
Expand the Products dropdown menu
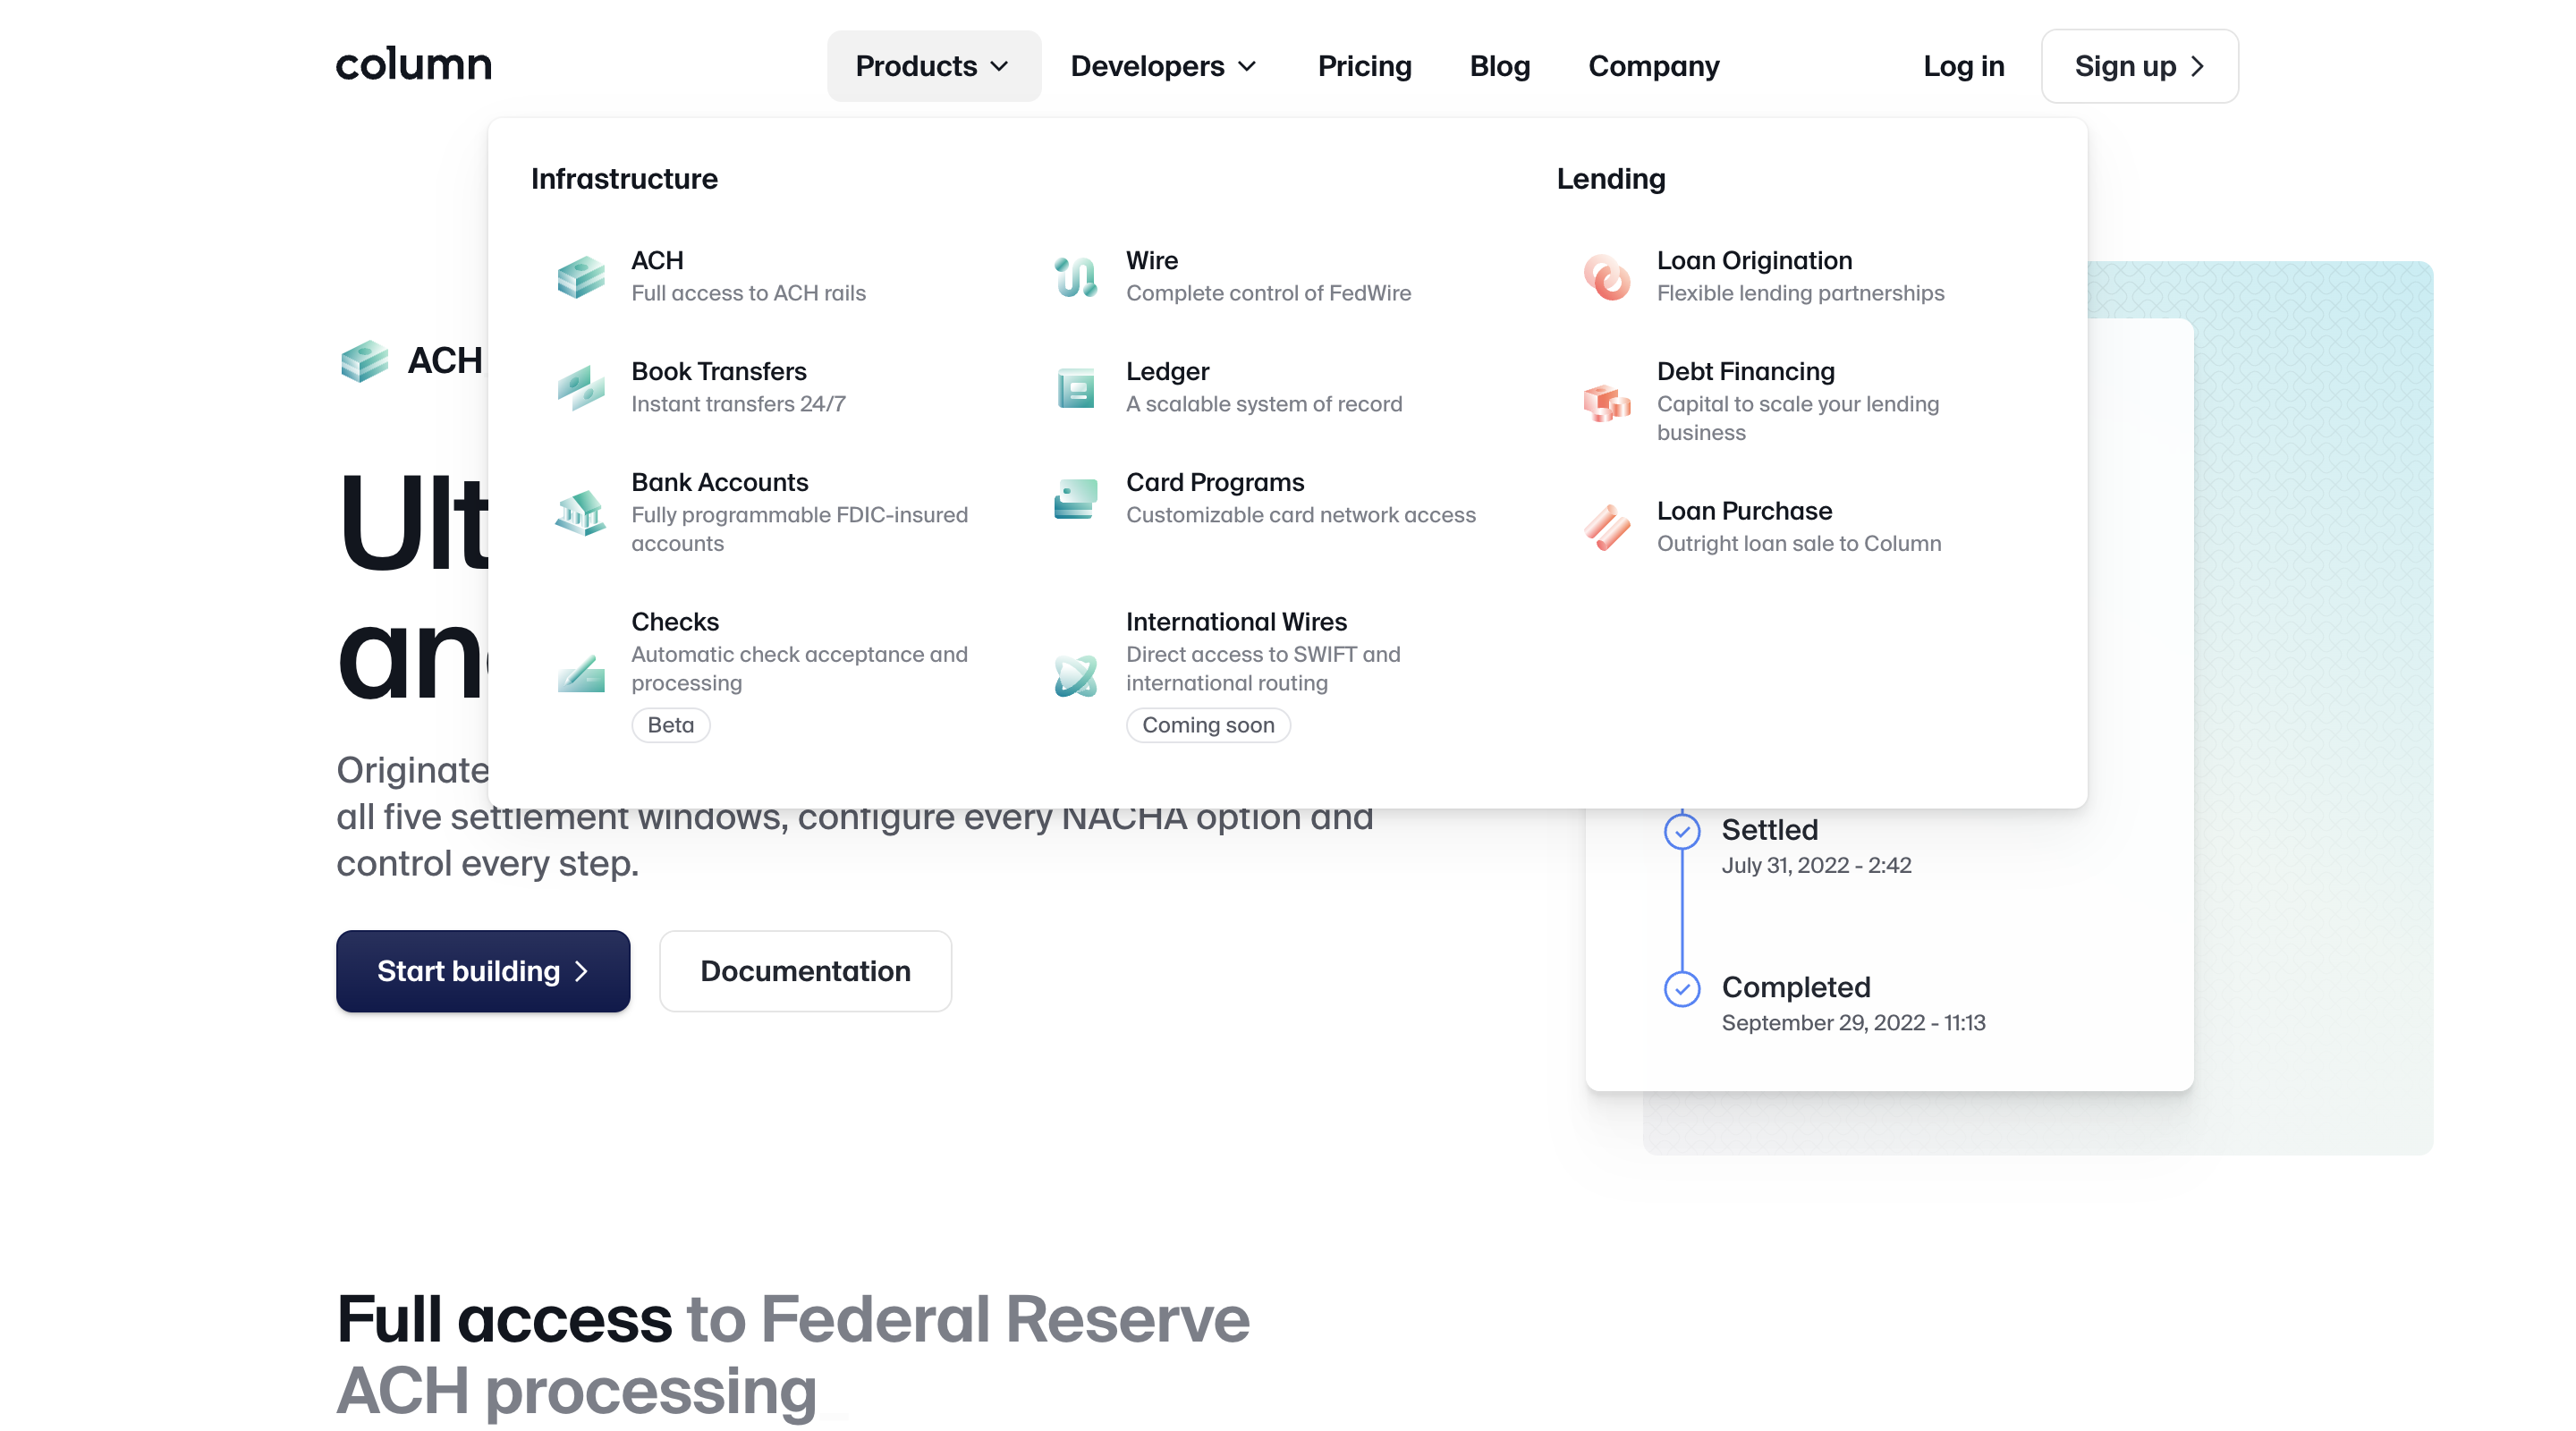932,65
